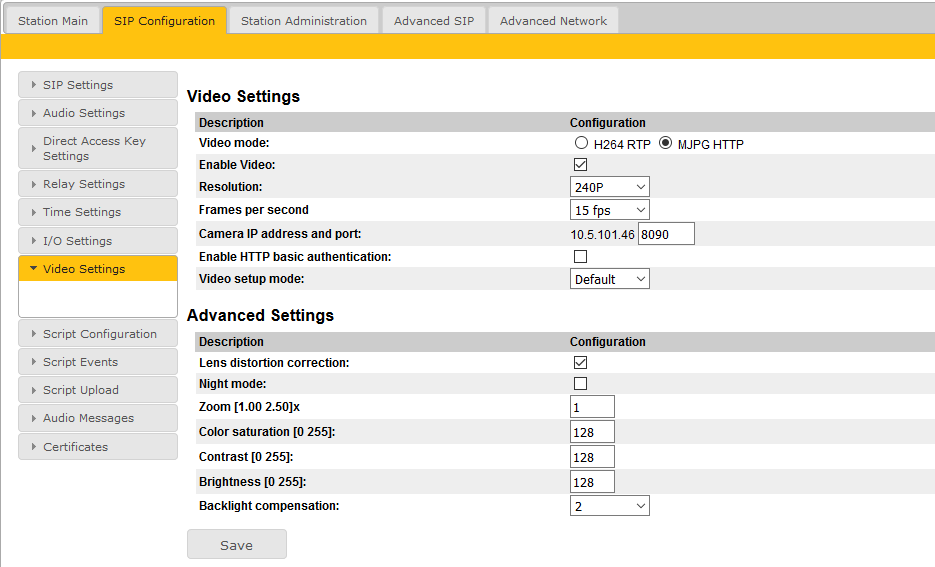Go to the Station Administration tab

[x=304, y=21]
